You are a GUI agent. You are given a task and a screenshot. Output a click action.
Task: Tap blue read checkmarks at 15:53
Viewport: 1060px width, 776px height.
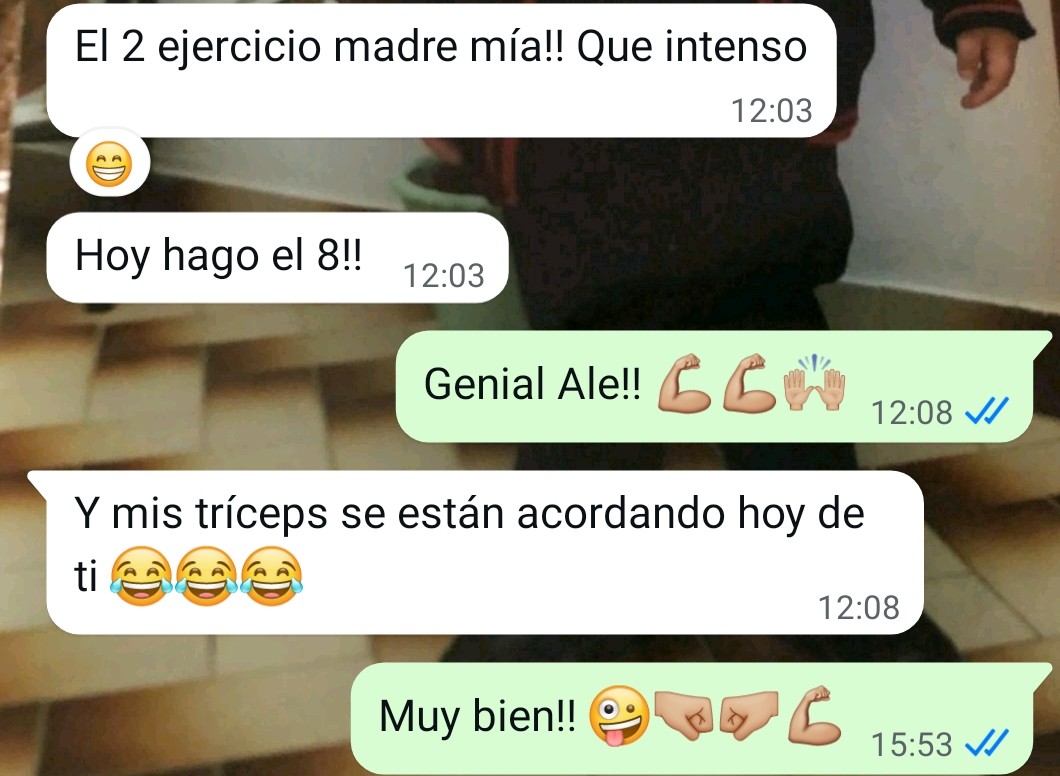987,743
